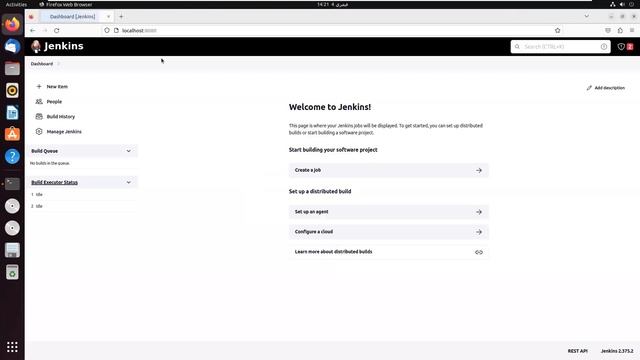This screenshot has width=640, height=360.
Task: Open Firefox extensions icon
Action: (x=620, y=31)
